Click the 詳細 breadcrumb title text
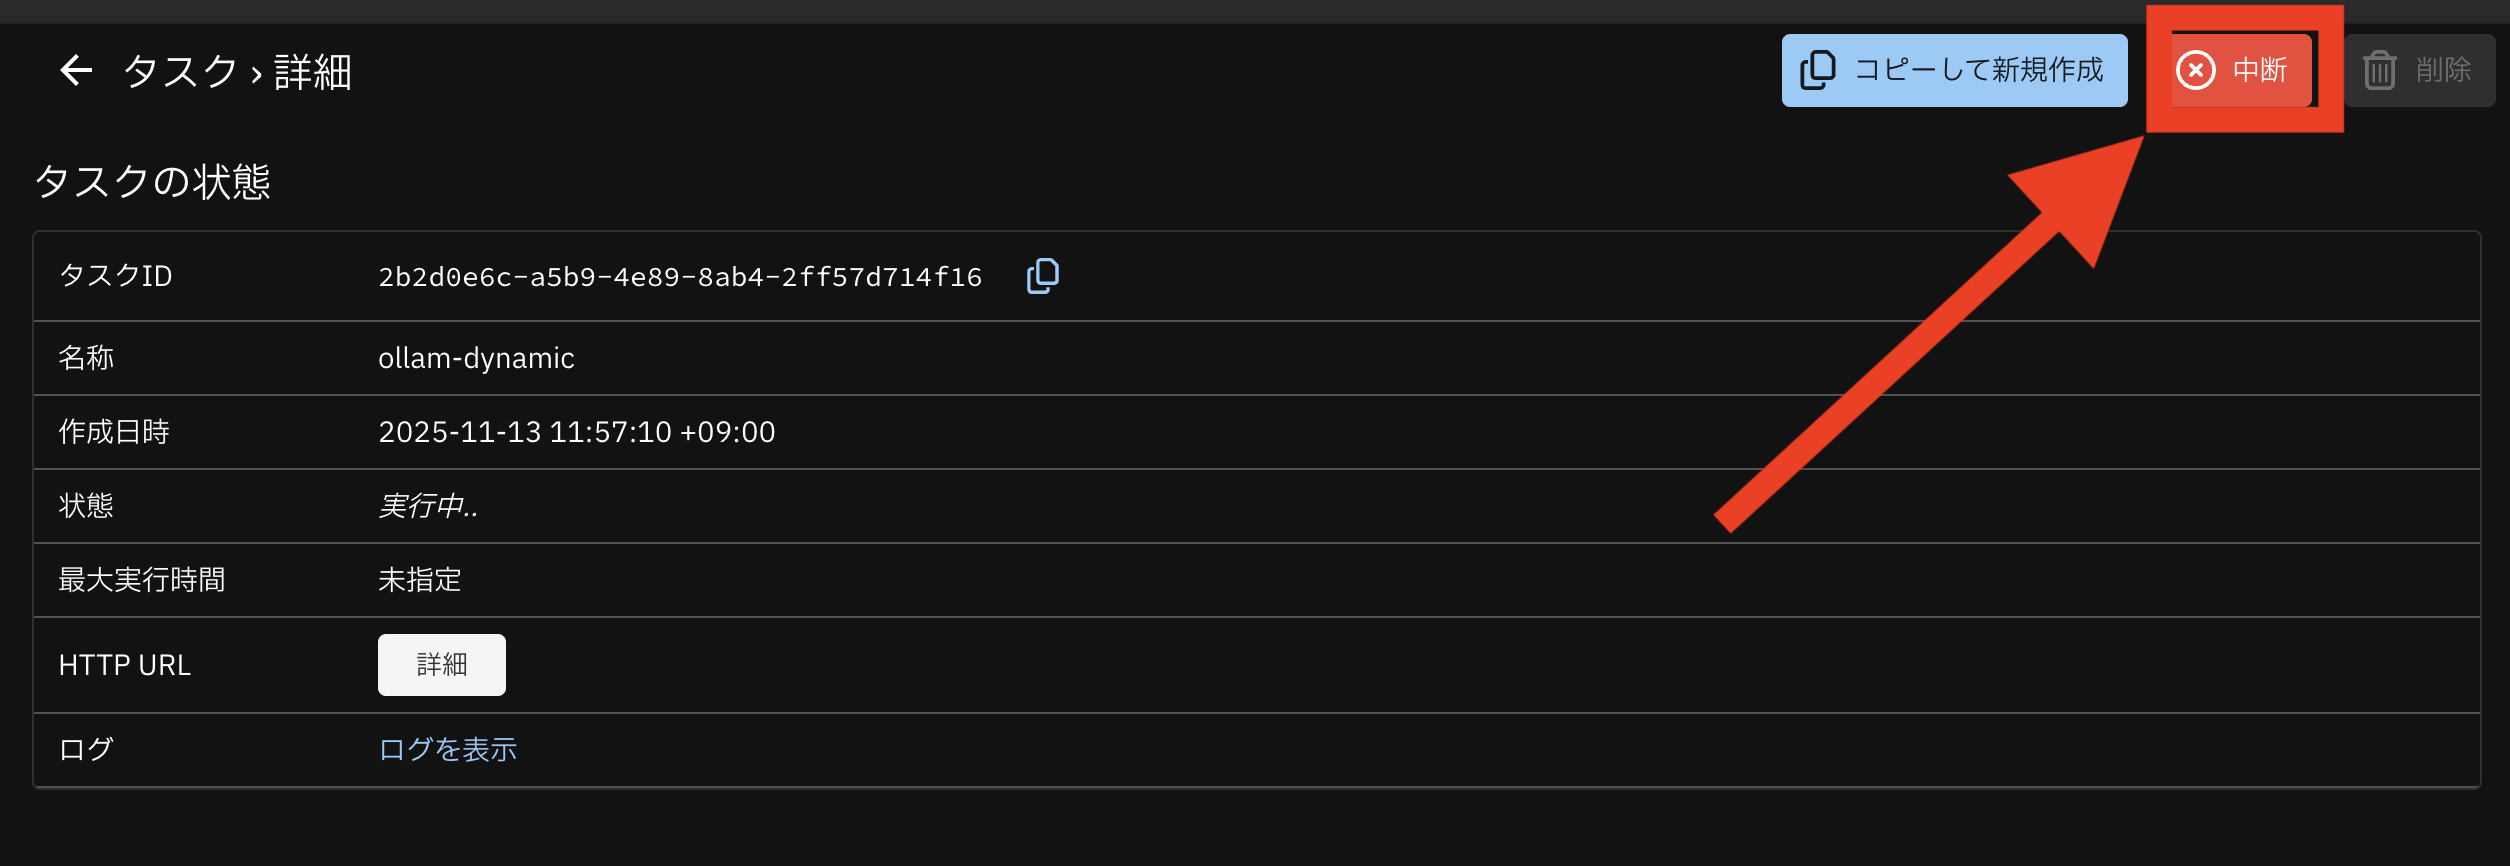The height and width of the screenshot is (866, 2510). [313, 72]
